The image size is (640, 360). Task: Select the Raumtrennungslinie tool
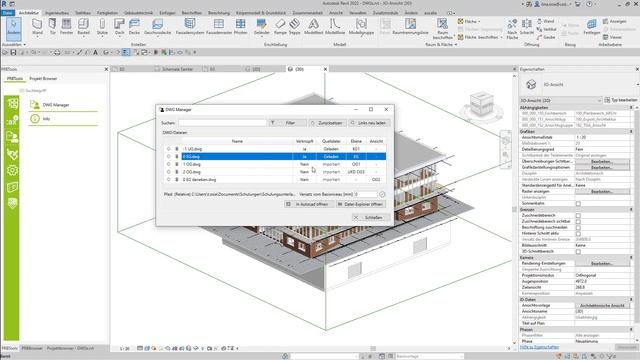click(x=410, y=27)
